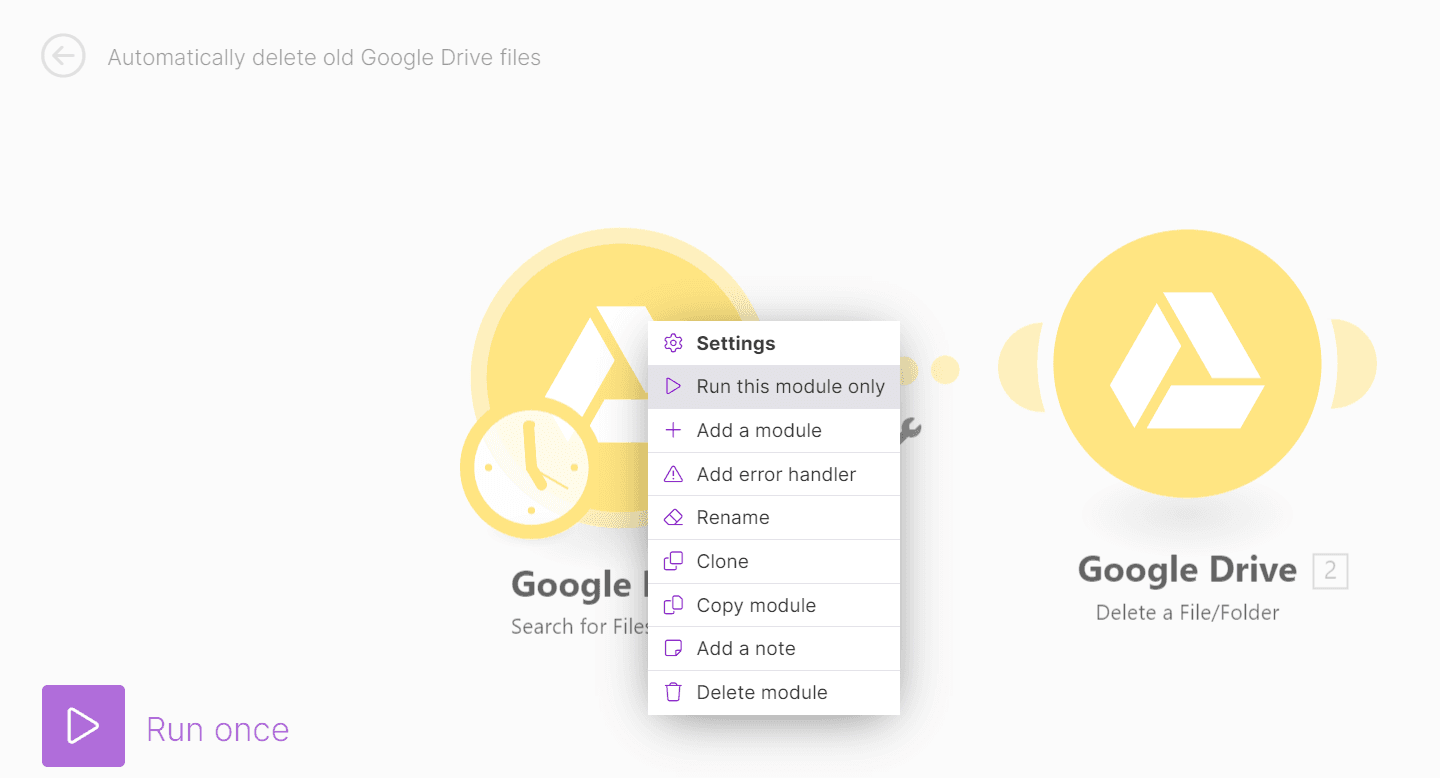Image resolution: width=1440 pixels, height=778 pixels.
Task: Click the warning triangle icon for Add error handler
Action: pyautogui.click(x=673, y=473)
